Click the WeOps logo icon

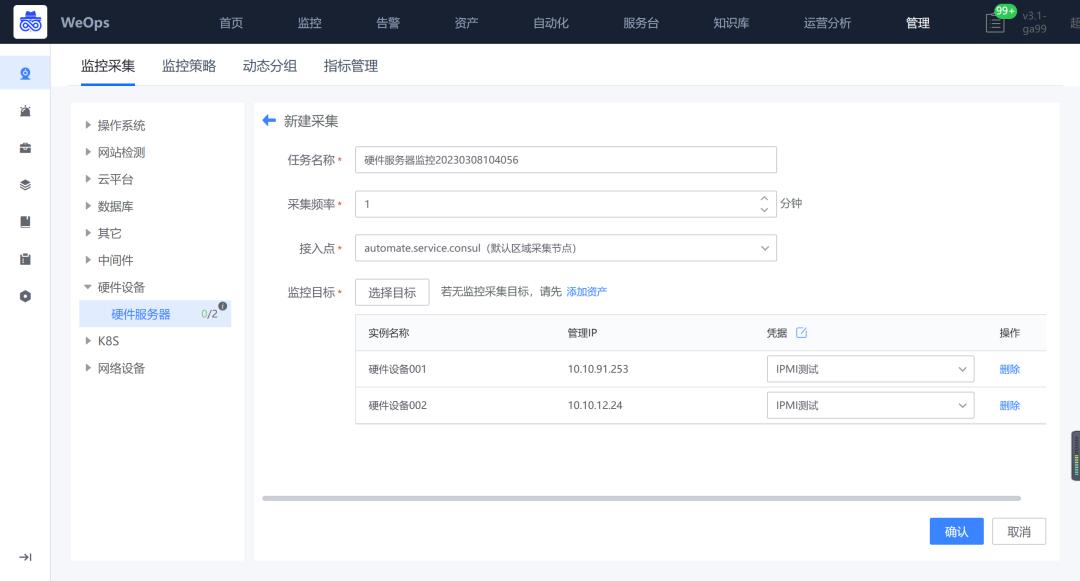pos(29,22)
